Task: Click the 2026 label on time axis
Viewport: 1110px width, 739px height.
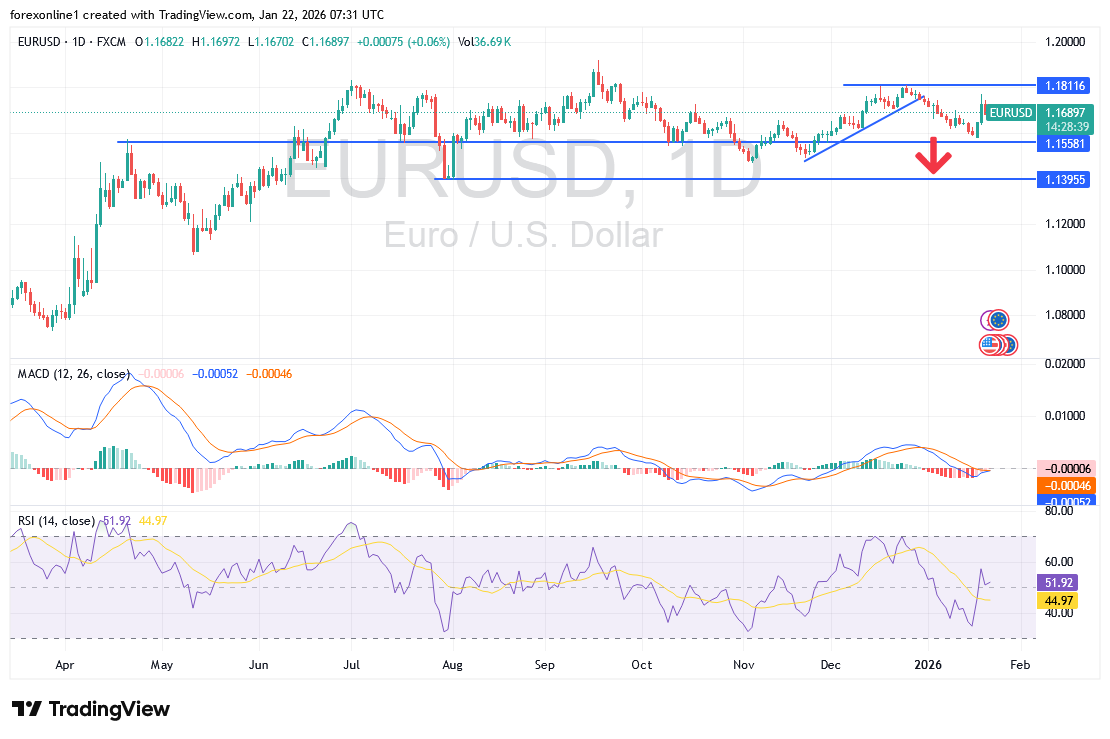Action: pyautogui.click(x=929, y=664)
